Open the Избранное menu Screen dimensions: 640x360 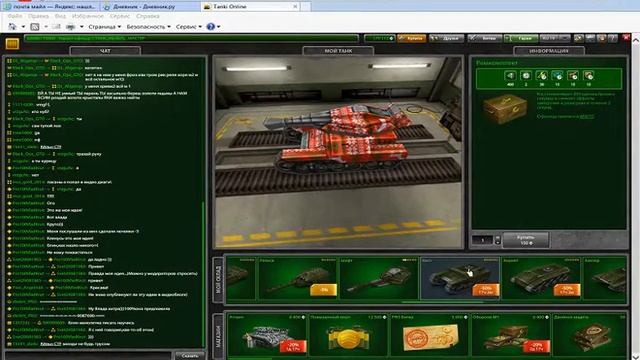(x=88, y=16)
